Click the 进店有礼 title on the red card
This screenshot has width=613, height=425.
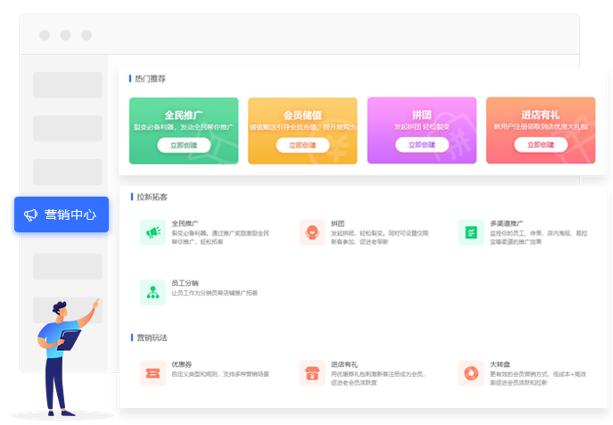pos(541,115)
